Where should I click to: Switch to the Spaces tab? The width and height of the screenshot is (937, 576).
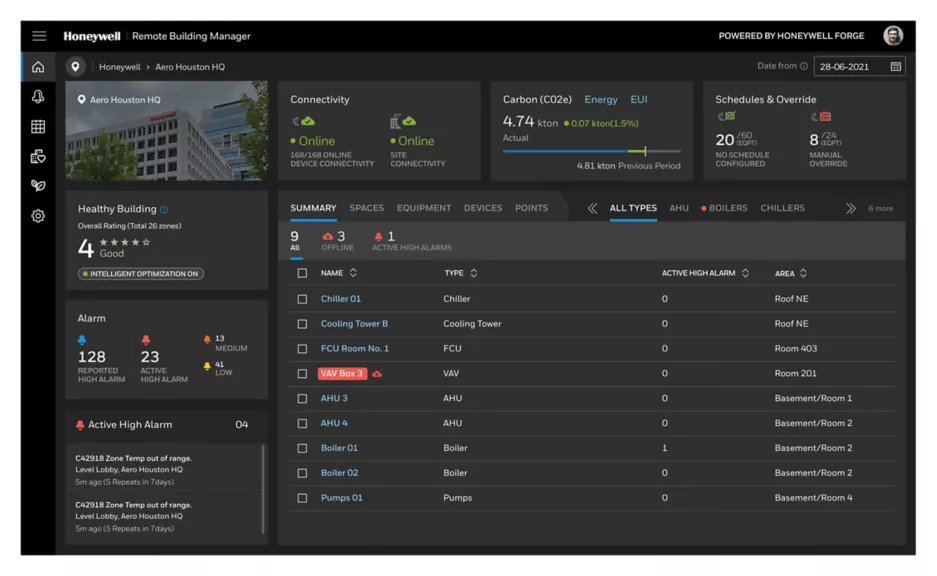tap(366, 208)
